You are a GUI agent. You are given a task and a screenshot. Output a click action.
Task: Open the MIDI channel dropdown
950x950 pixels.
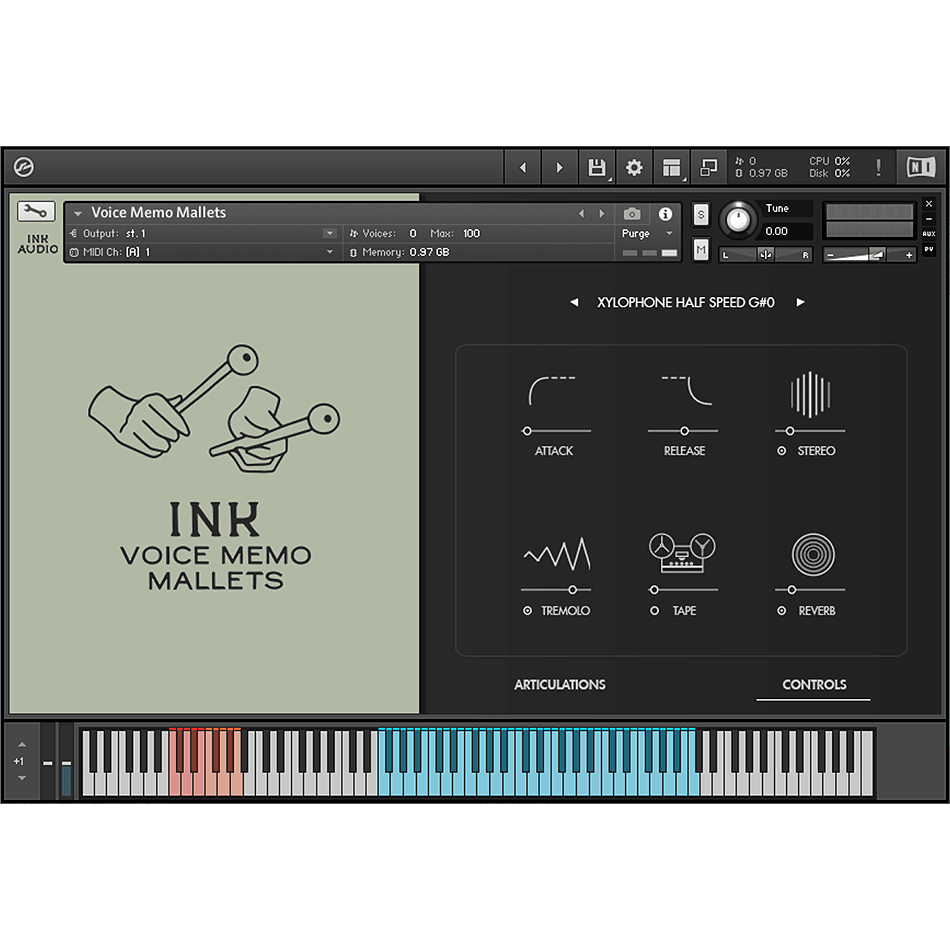329,252
